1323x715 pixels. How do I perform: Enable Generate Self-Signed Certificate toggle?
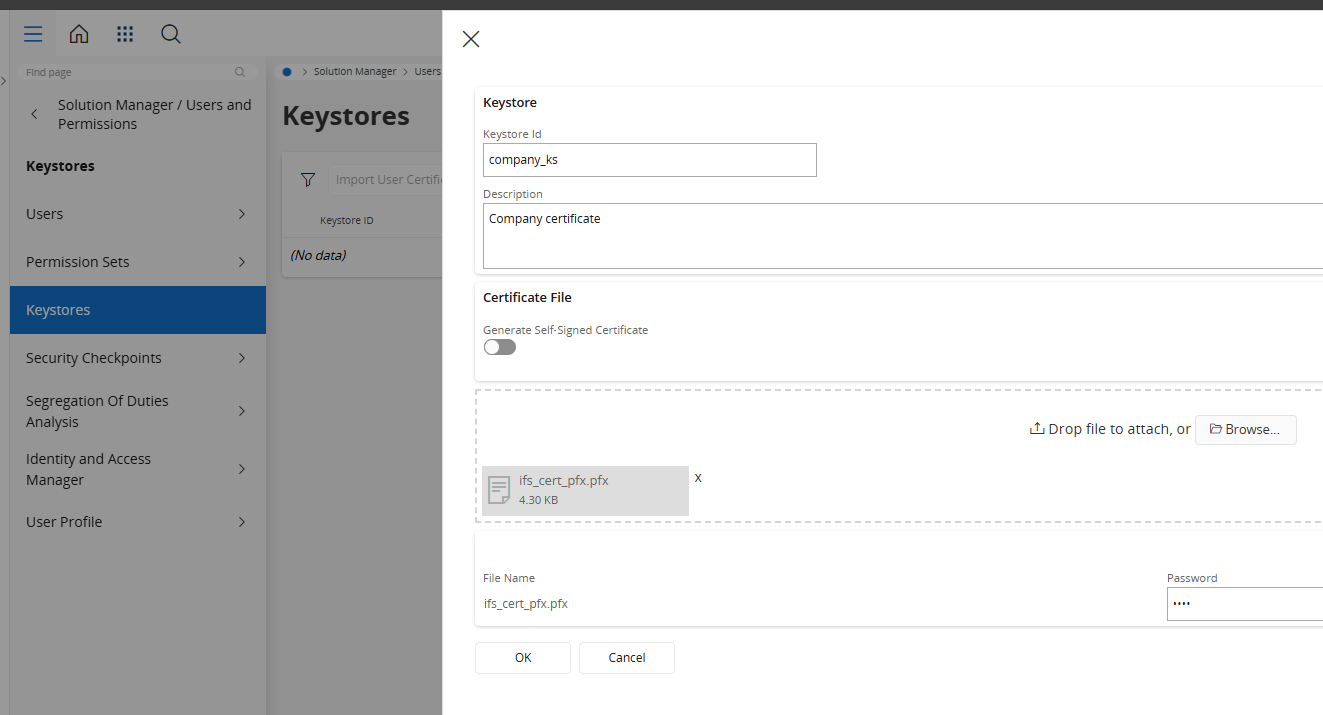[x=500, y=347]
